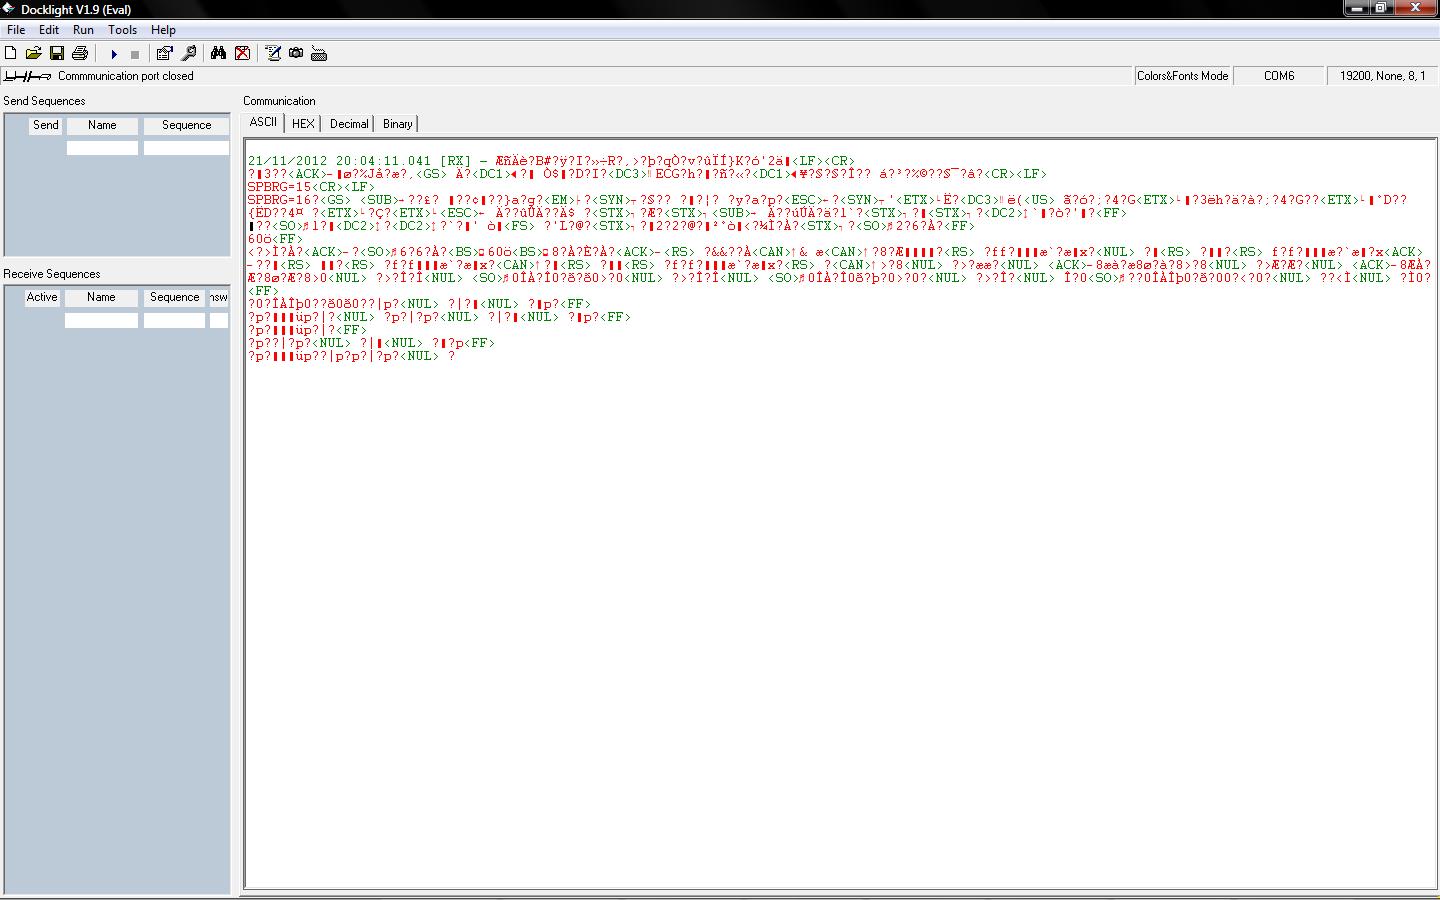Screen dimensions: 1440x900
Task: Open a project file with folder icon
Action: [x=33, y=53]
